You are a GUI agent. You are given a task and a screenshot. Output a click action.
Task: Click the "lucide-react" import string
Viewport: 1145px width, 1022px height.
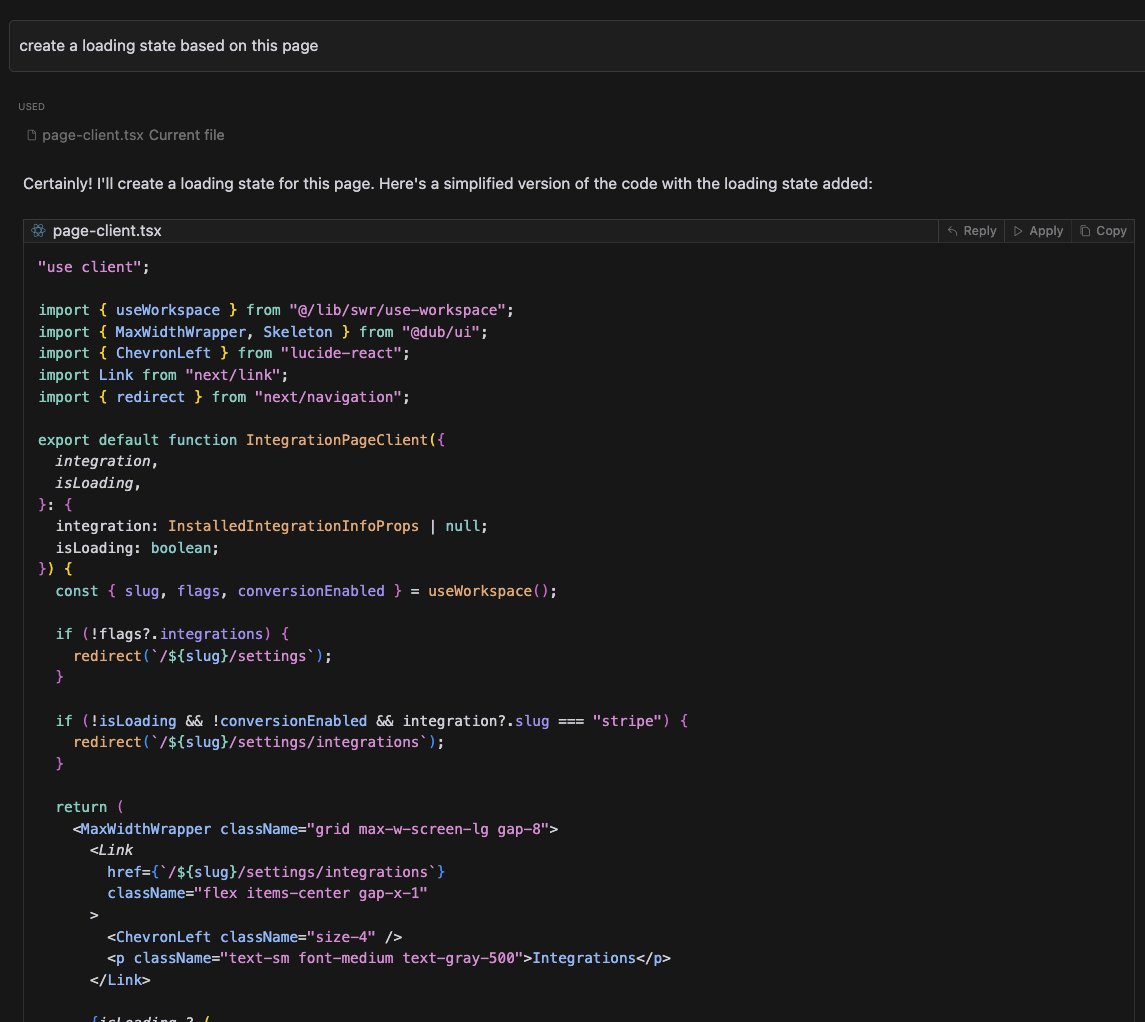point(341,353)
